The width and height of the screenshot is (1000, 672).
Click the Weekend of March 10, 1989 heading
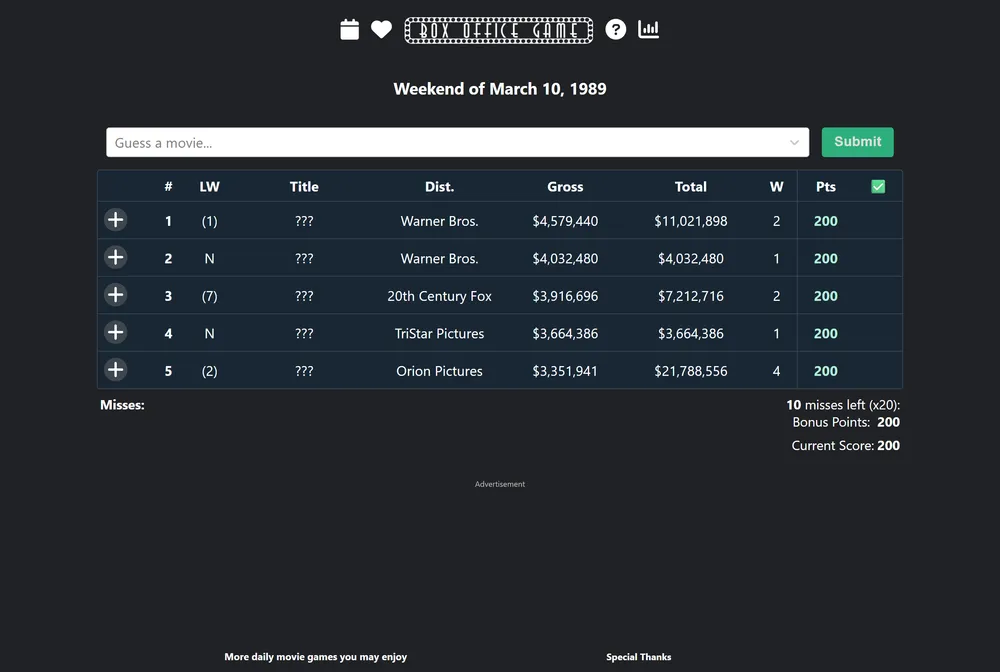point(500,89)
